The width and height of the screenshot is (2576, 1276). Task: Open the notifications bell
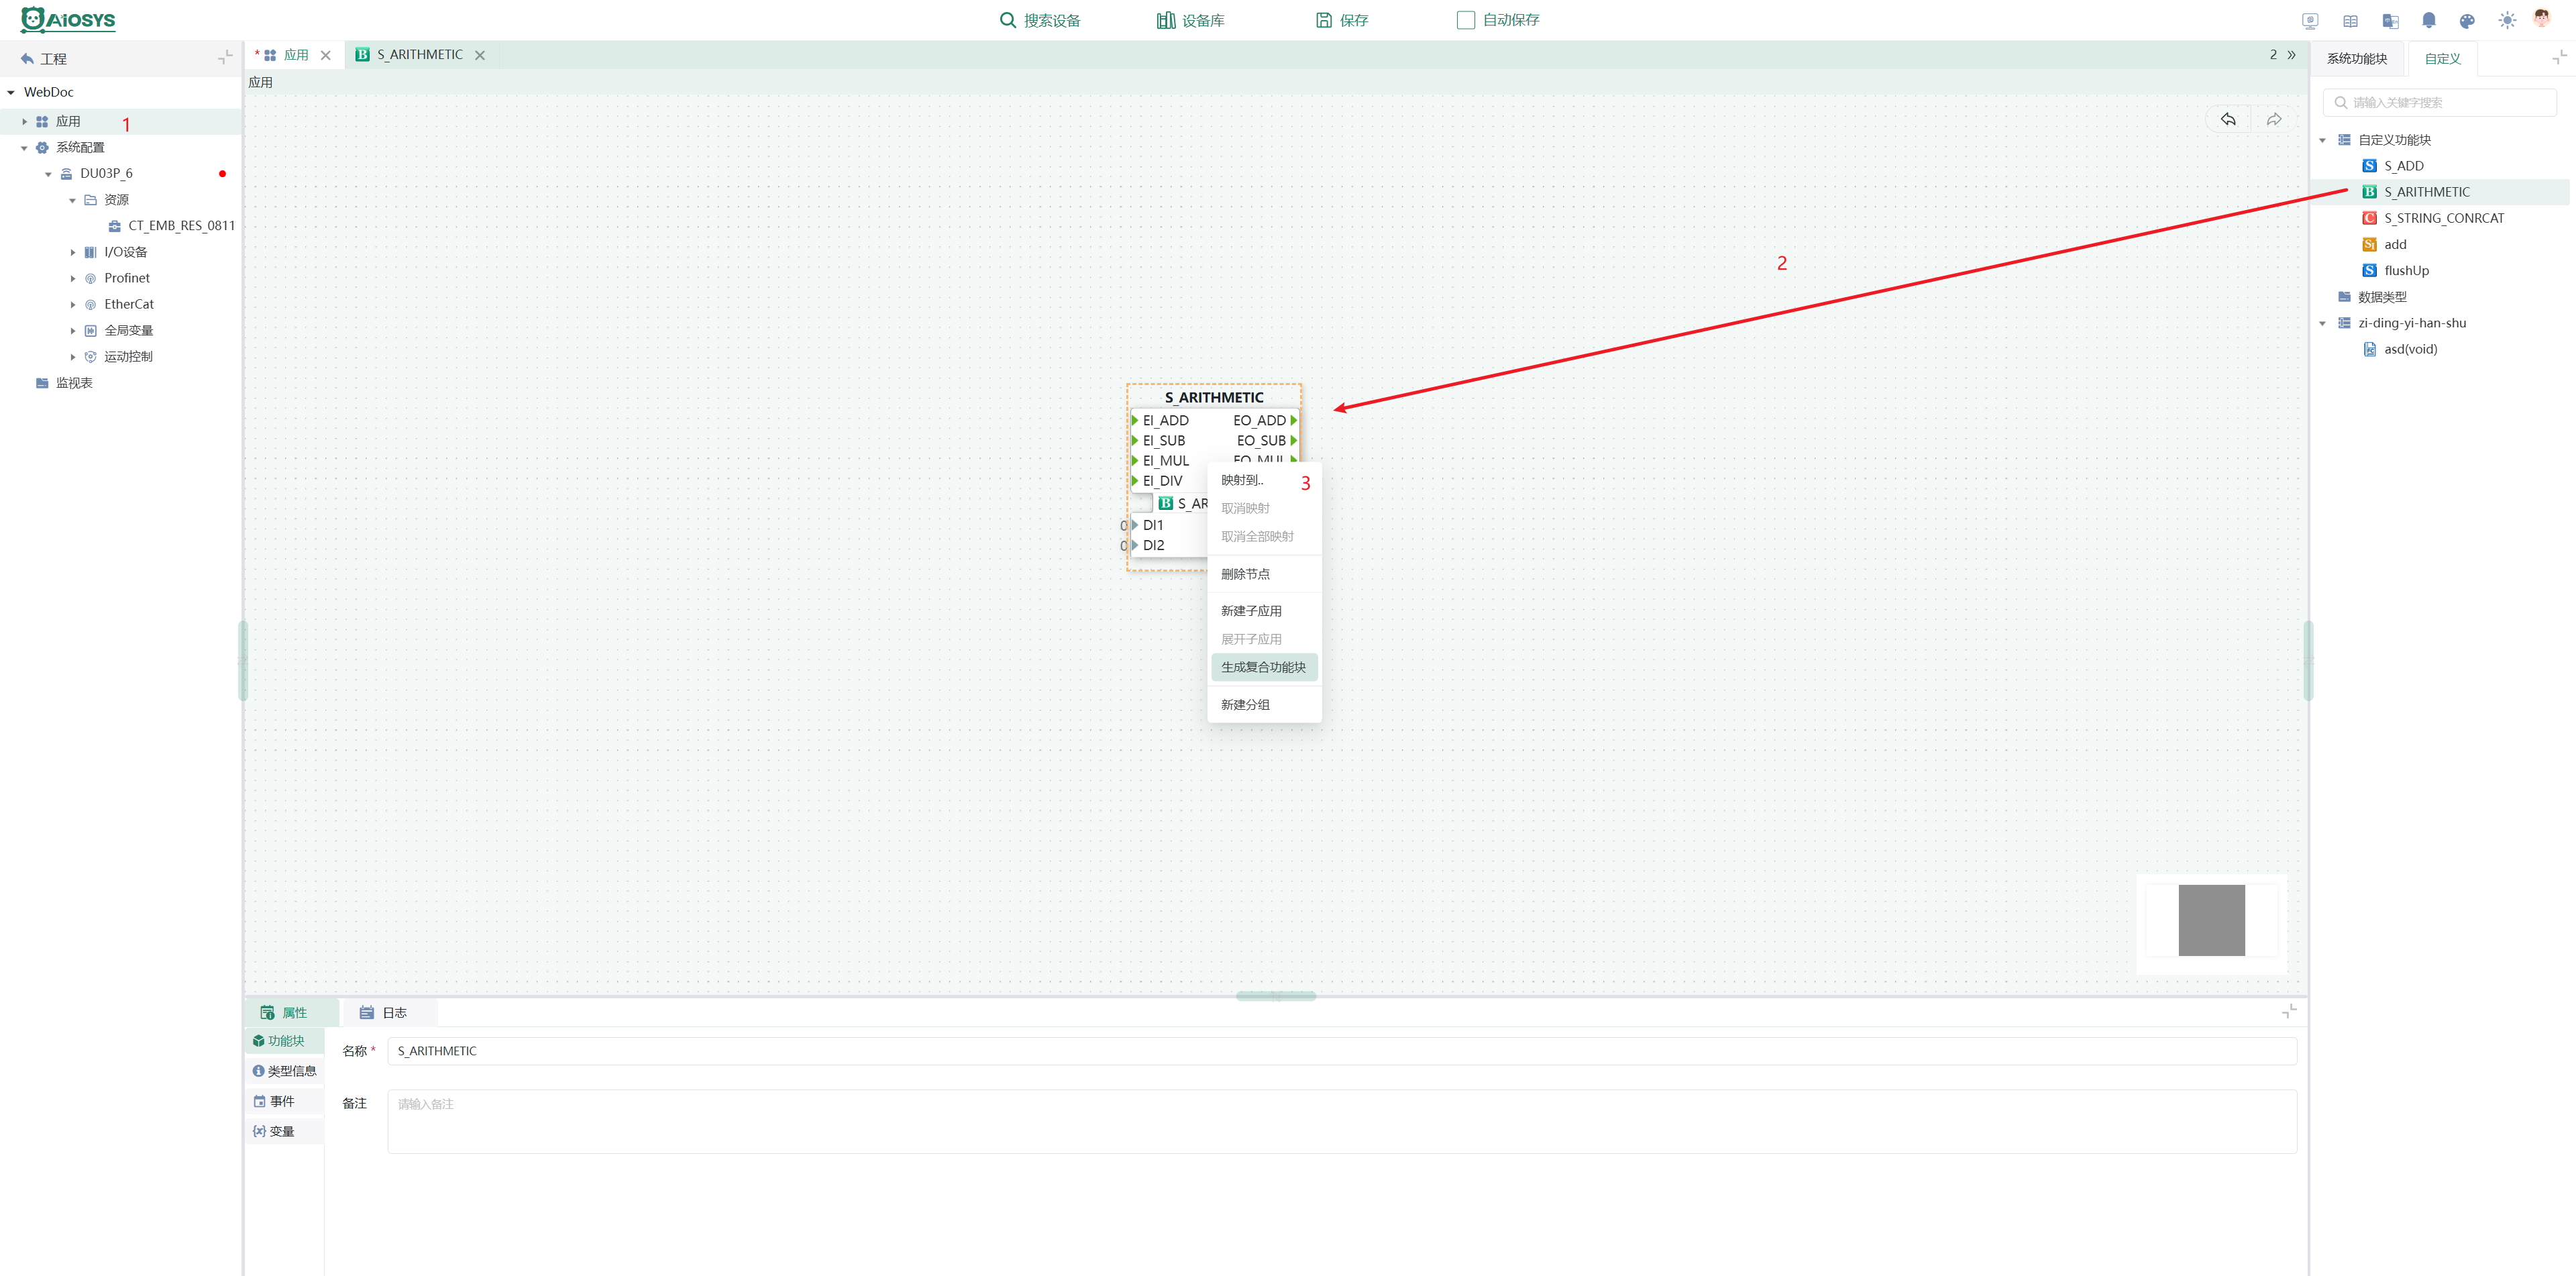pyautogui.click(x=2429, y=20)
